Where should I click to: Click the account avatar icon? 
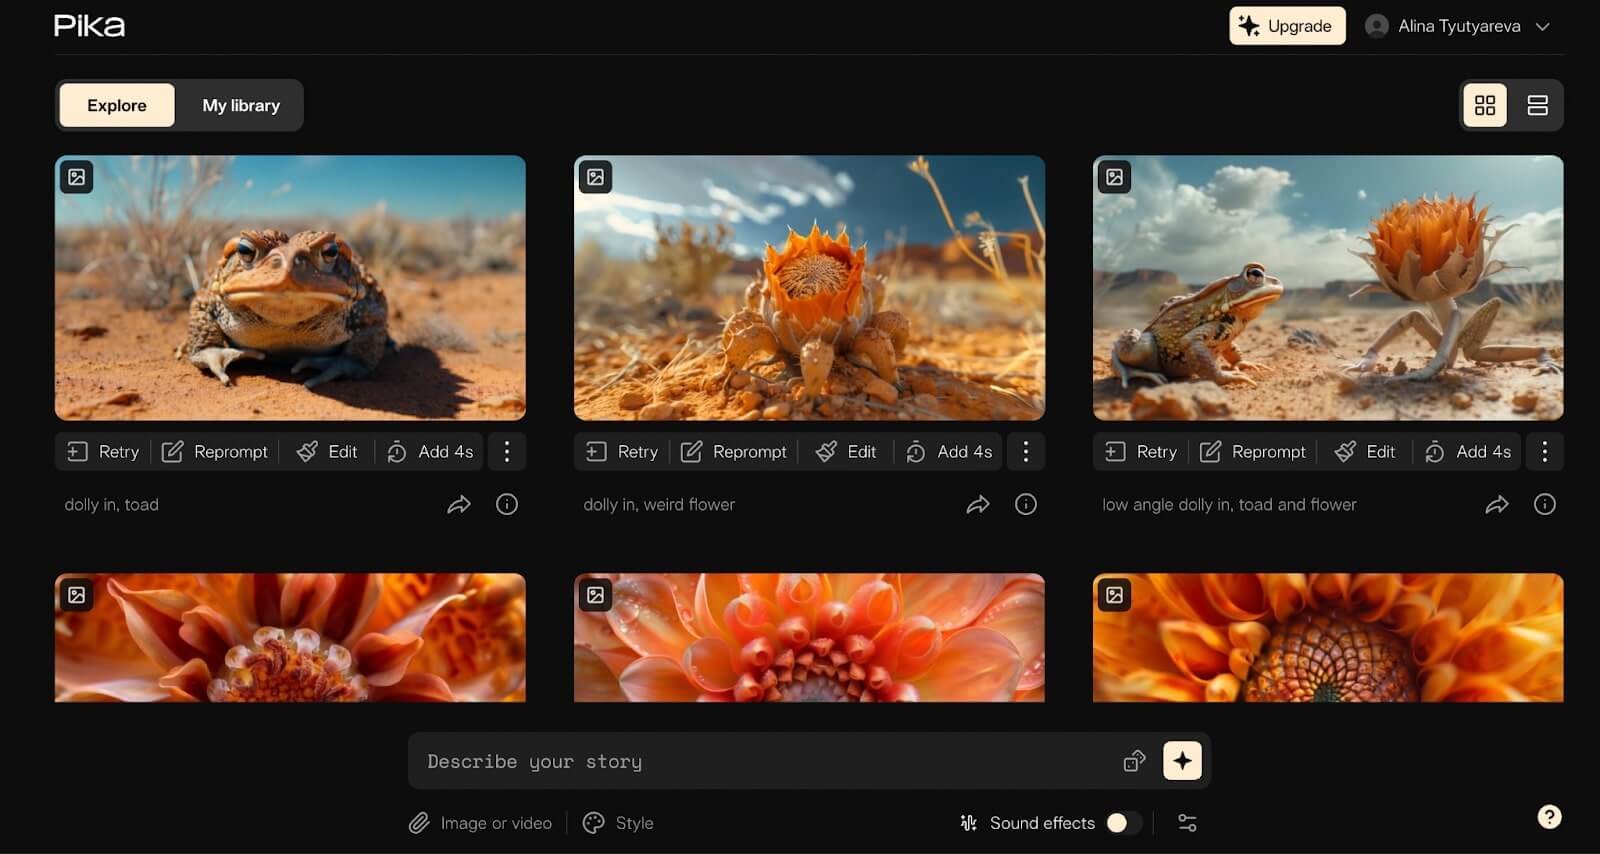point(1377,26)
